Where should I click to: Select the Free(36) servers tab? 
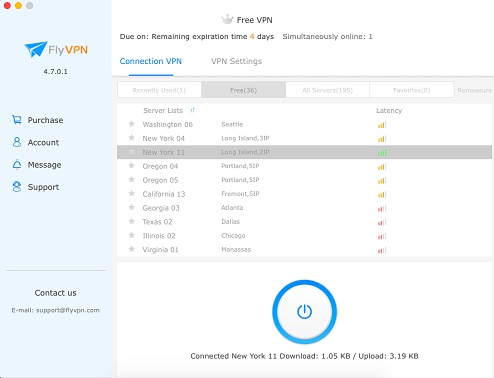pos(243,90)
